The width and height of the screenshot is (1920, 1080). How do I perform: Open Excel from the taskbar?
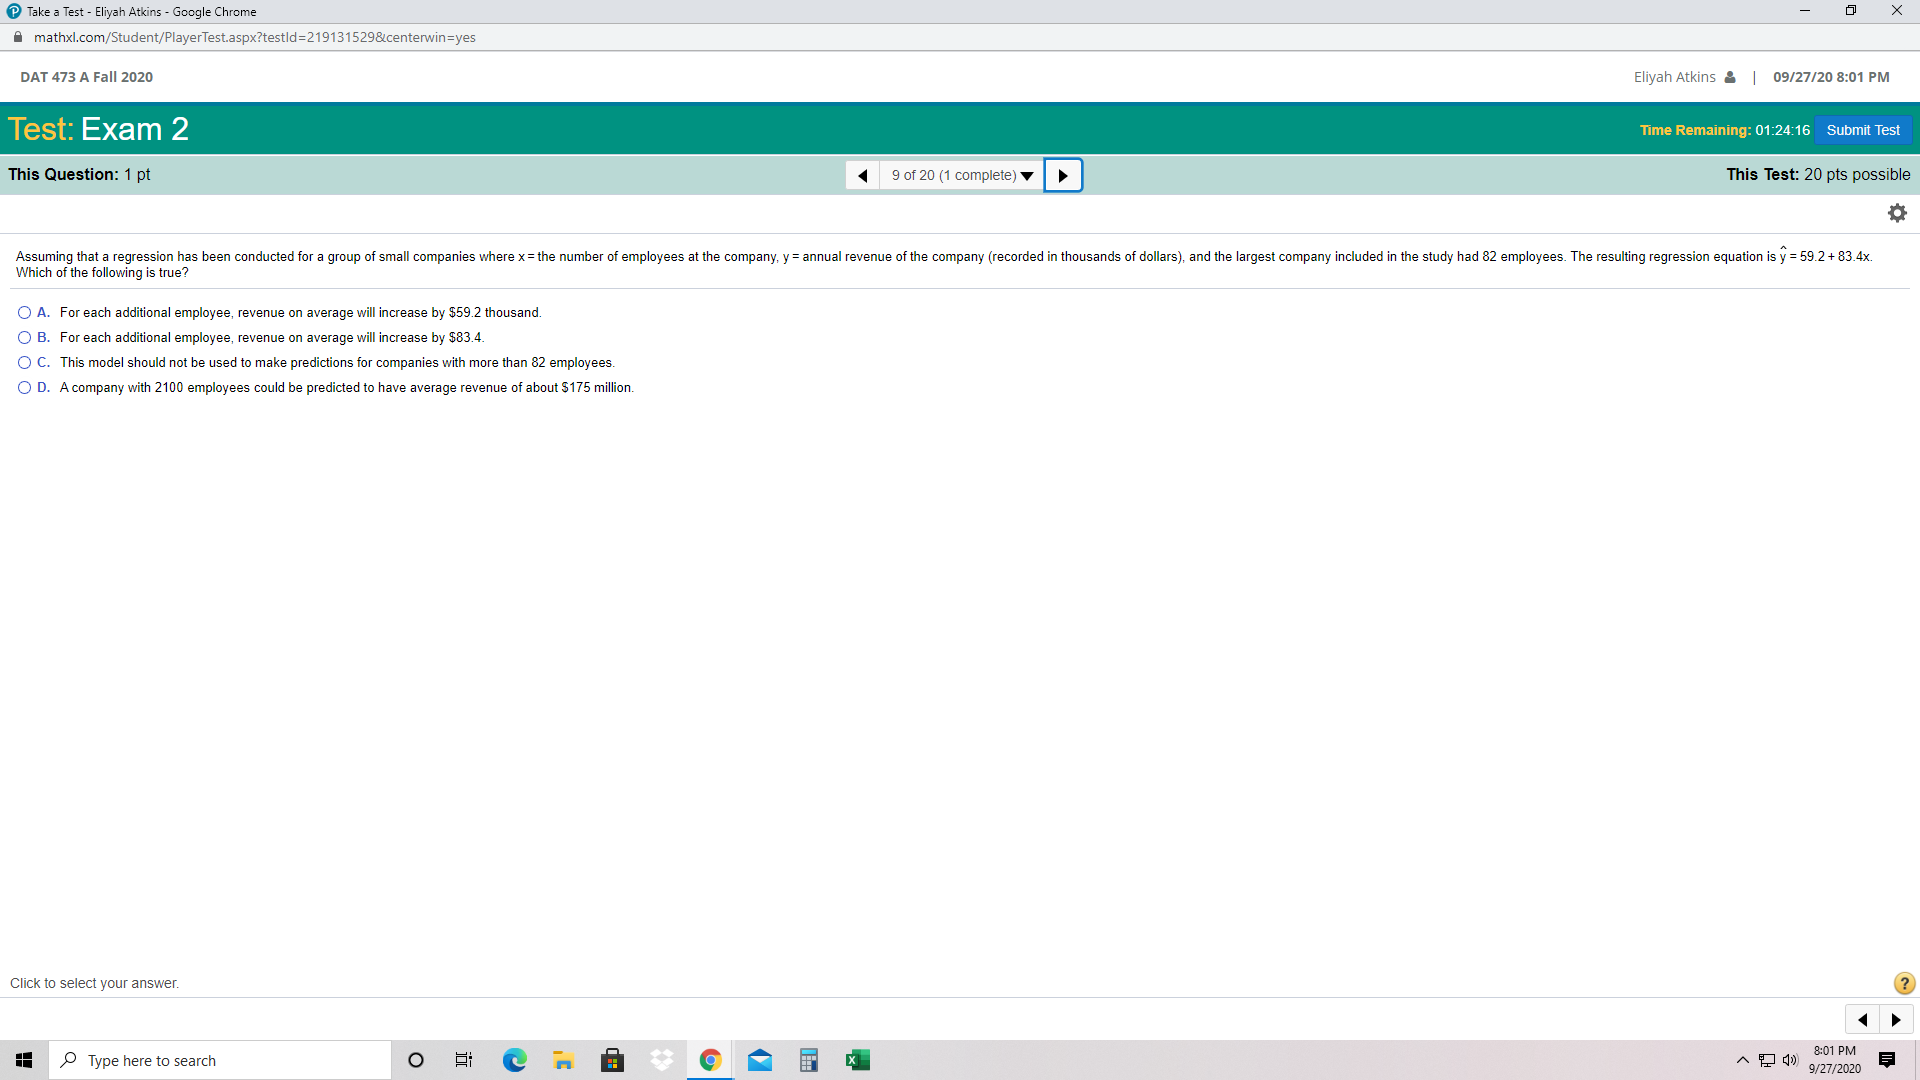[x=858, y=1059]
